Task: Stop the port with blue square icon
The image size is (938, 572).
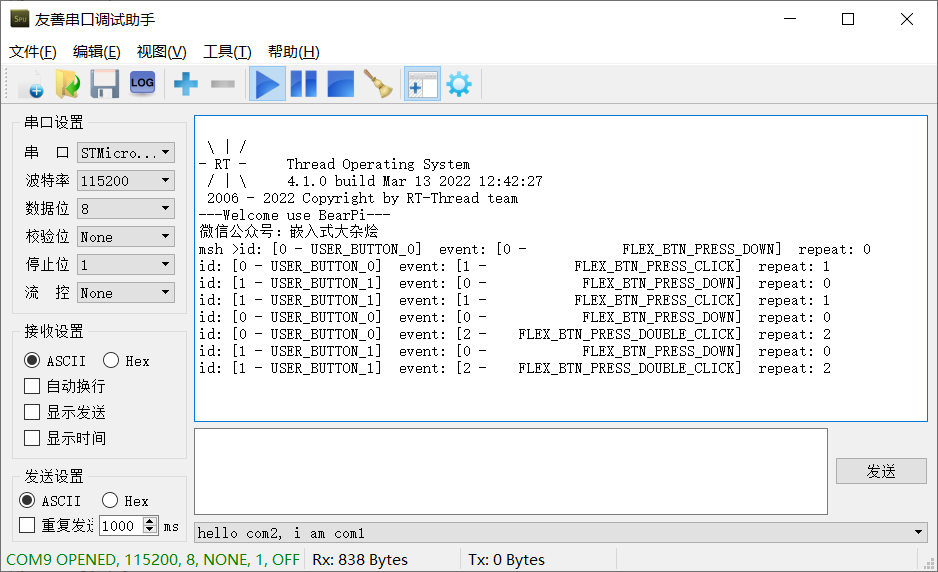Action: 340,84
